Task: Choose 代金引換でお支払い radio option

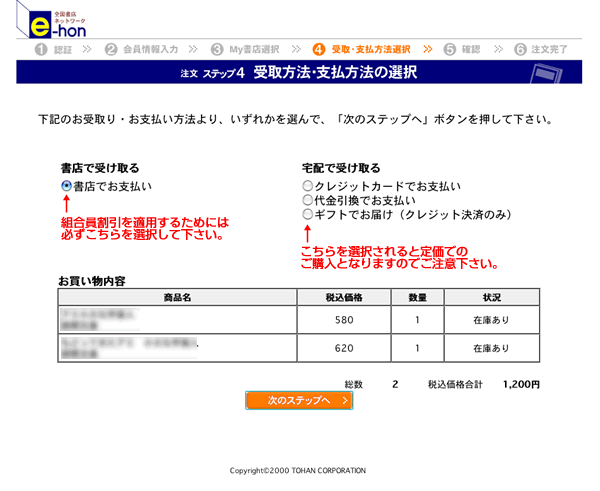Action: pos(307,200)
